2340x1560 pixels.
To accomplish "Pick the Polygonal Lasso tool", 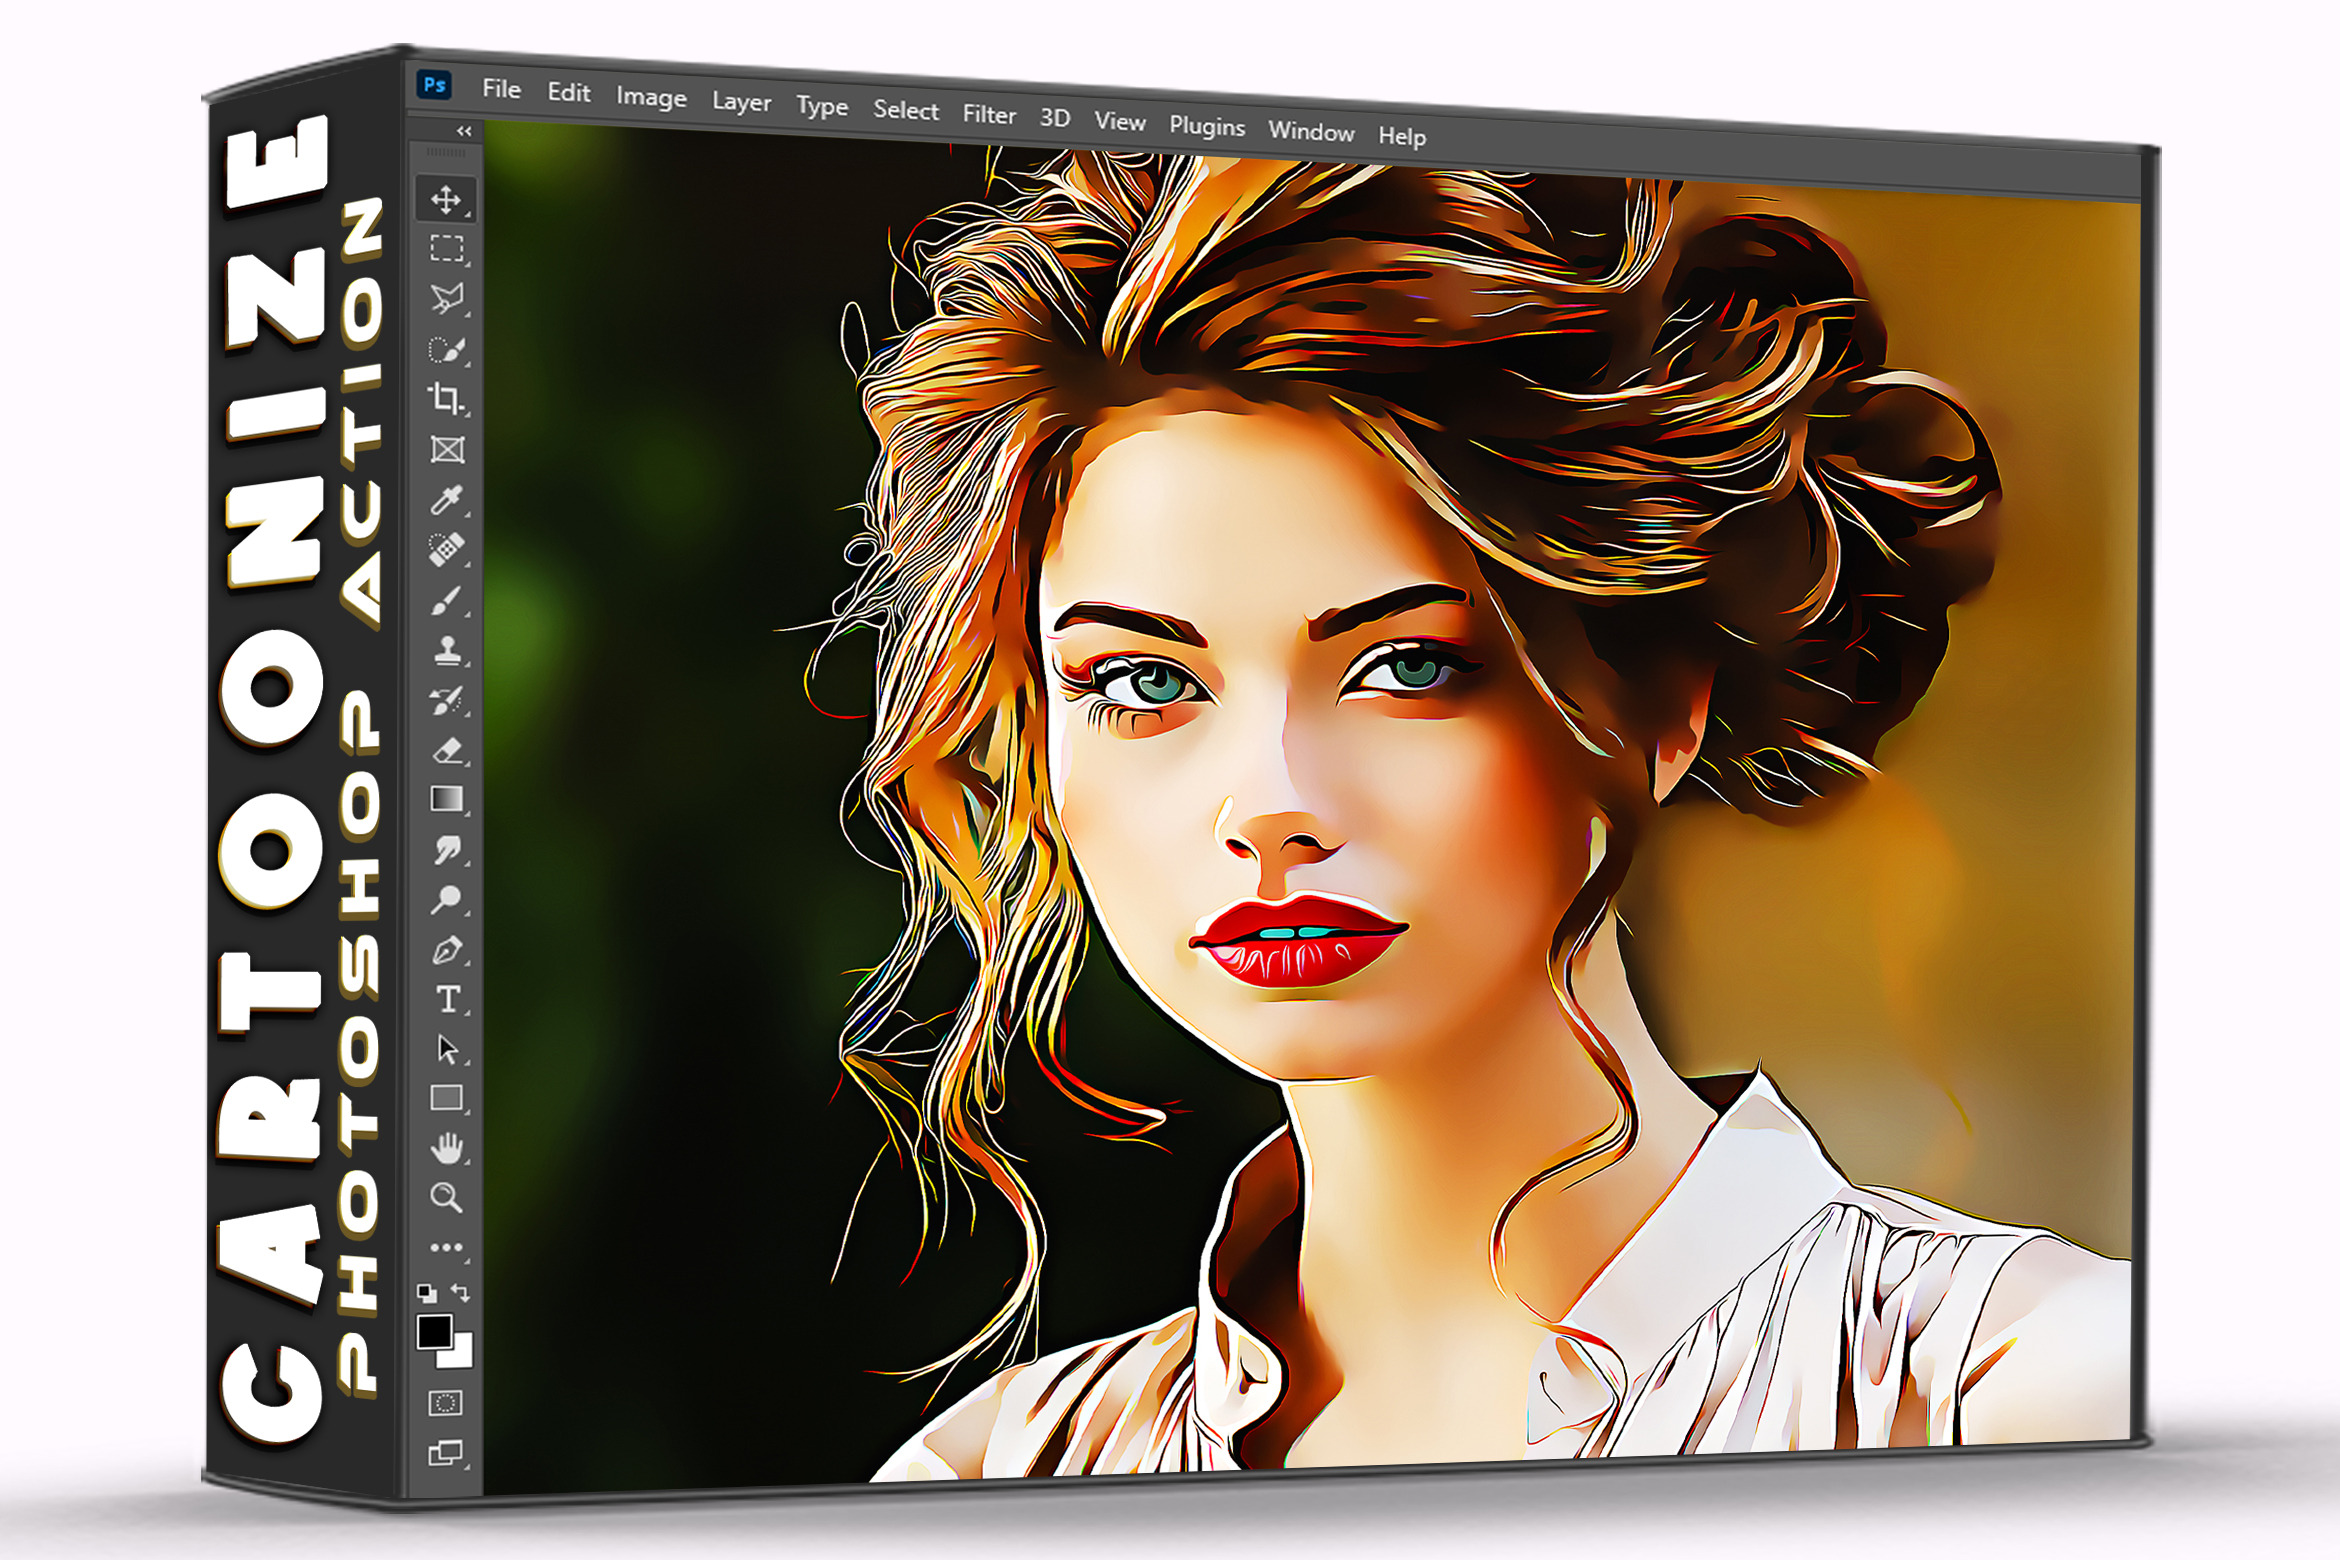I will click(x=446, y=298).
